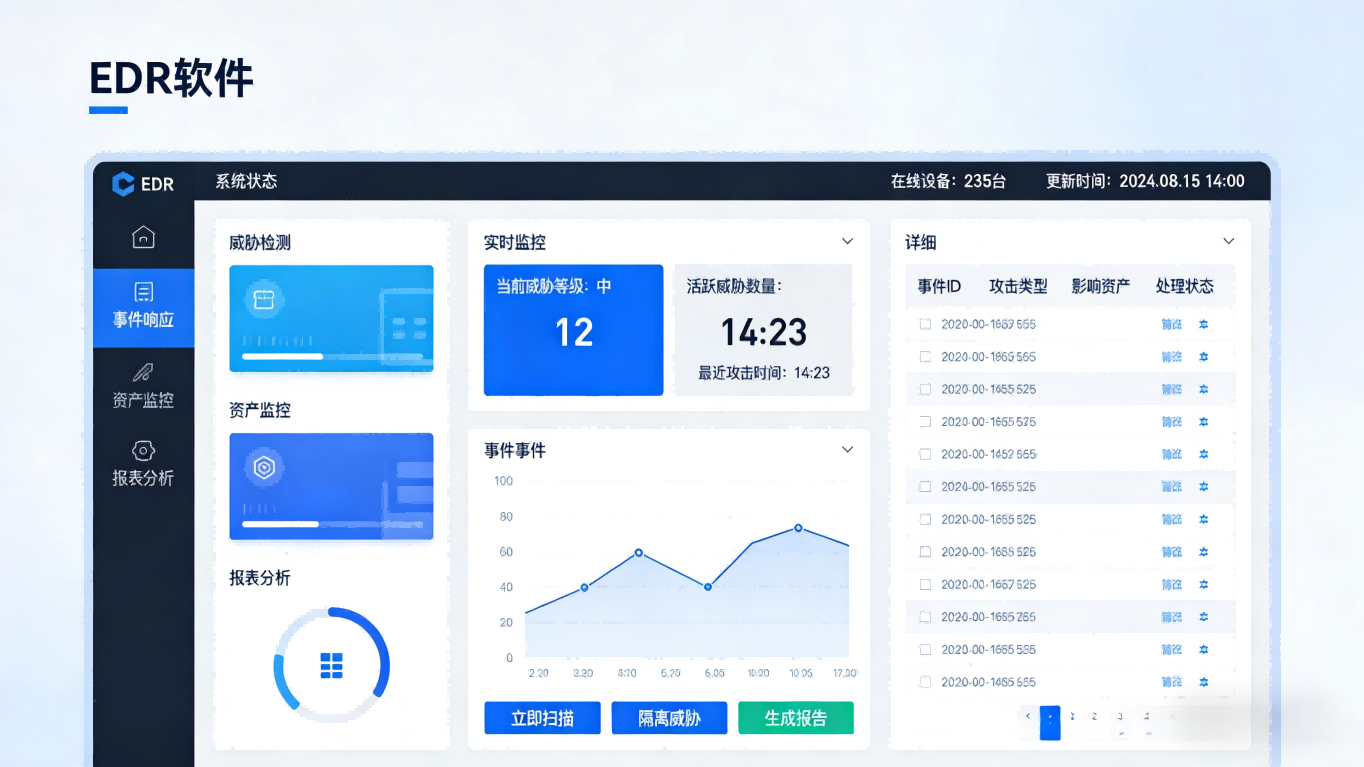Sort by the 攻击类型 column header

coord(1018,286)
